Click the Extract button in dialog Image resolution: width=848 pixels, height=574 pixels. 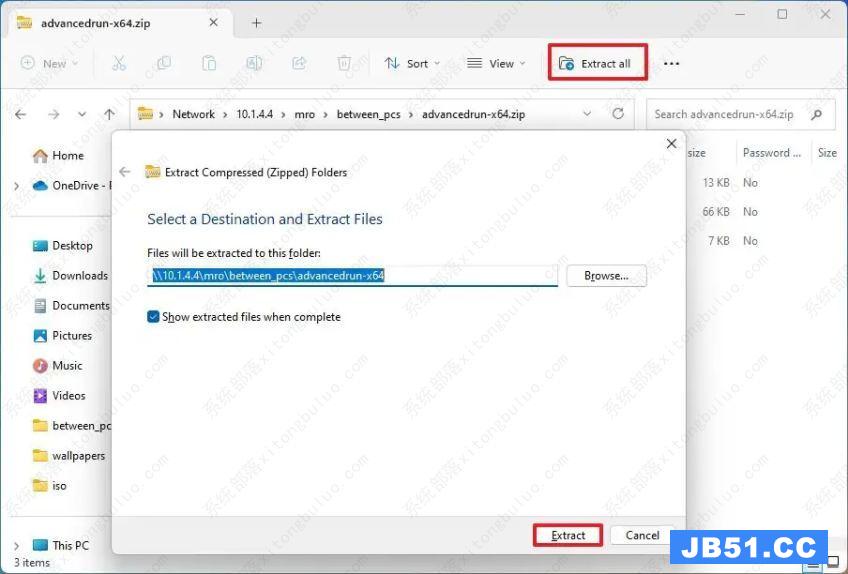(568, 535)
